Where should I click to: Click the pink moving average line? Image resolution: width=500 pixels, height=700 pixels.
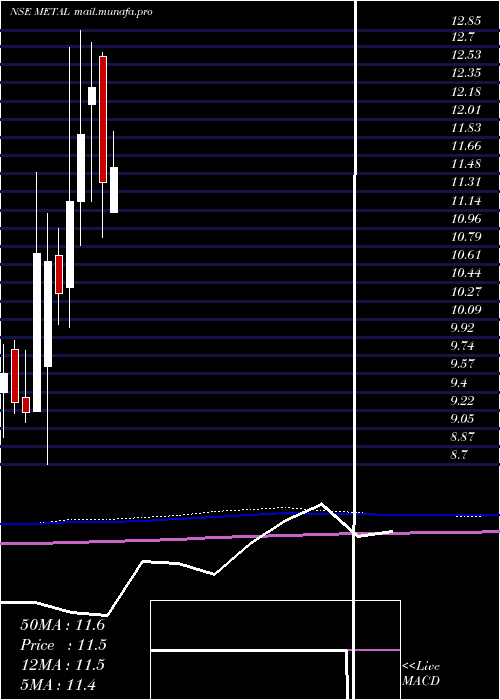[x=250, y=538]
